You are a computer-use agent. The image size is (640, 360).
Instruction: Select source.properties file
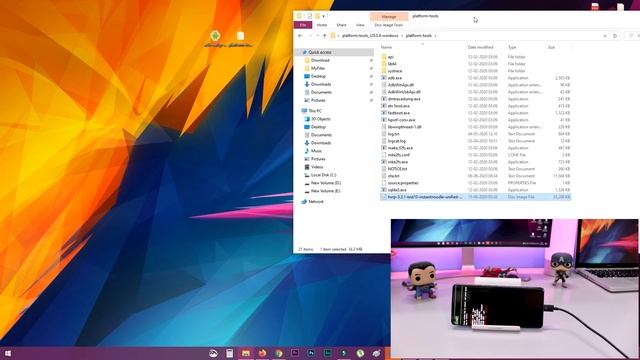(x=403, y=183)
